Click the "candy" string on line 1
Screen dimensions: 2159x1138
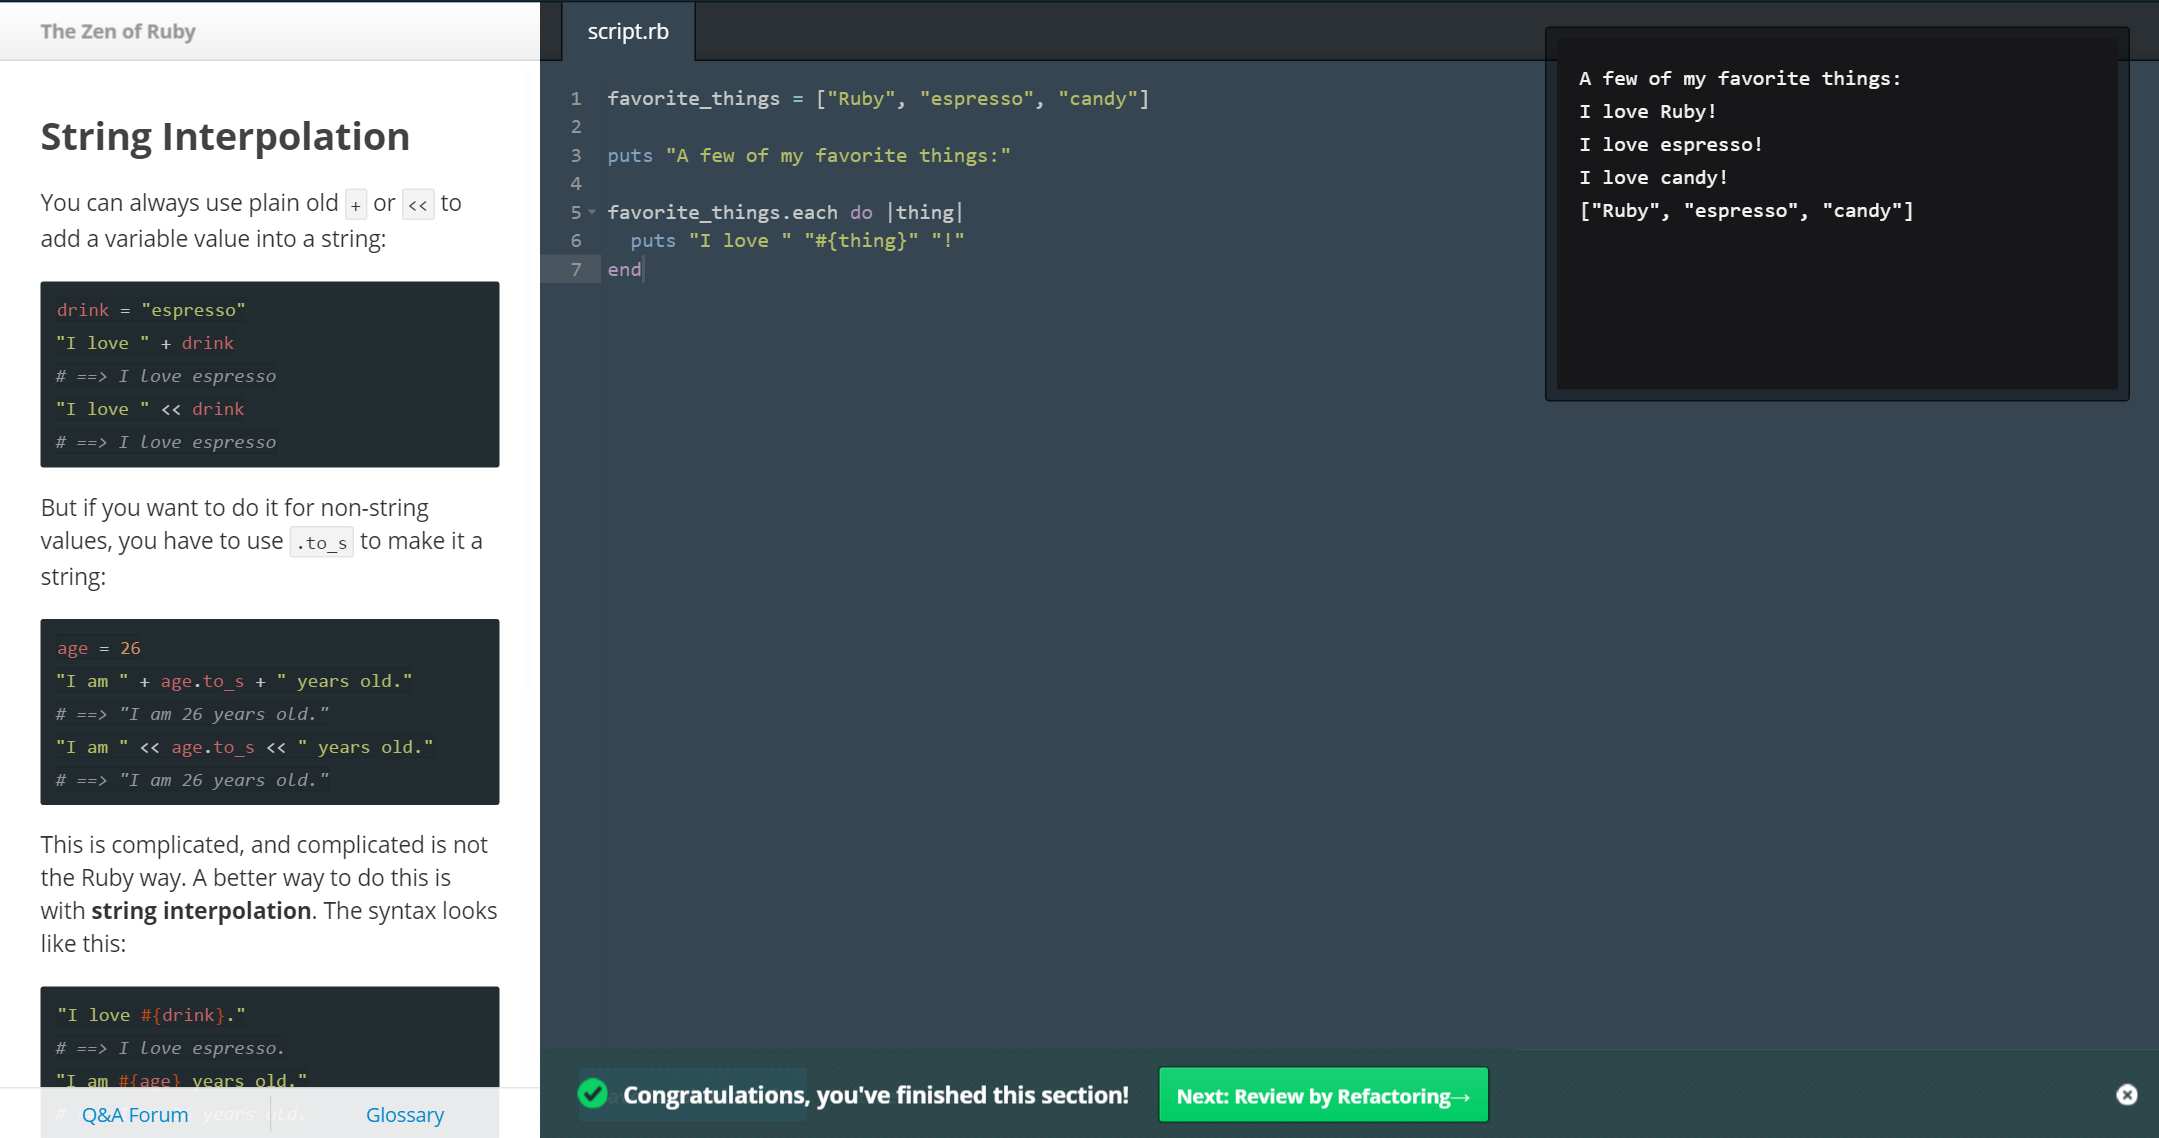point(1097,98)
